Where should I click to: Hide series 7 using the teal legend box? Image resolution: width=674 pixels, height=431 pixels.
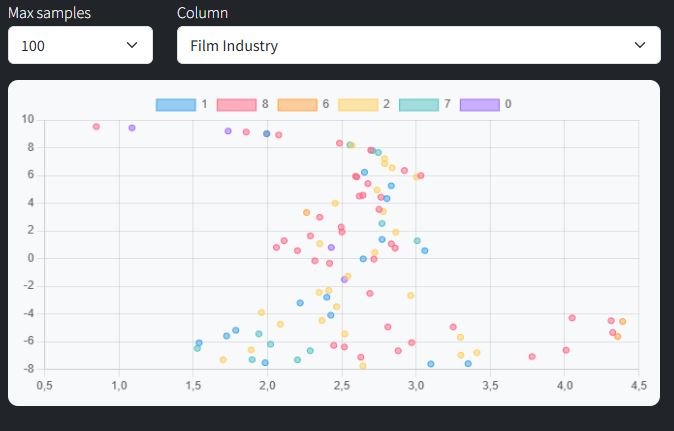tap(418, 104)
